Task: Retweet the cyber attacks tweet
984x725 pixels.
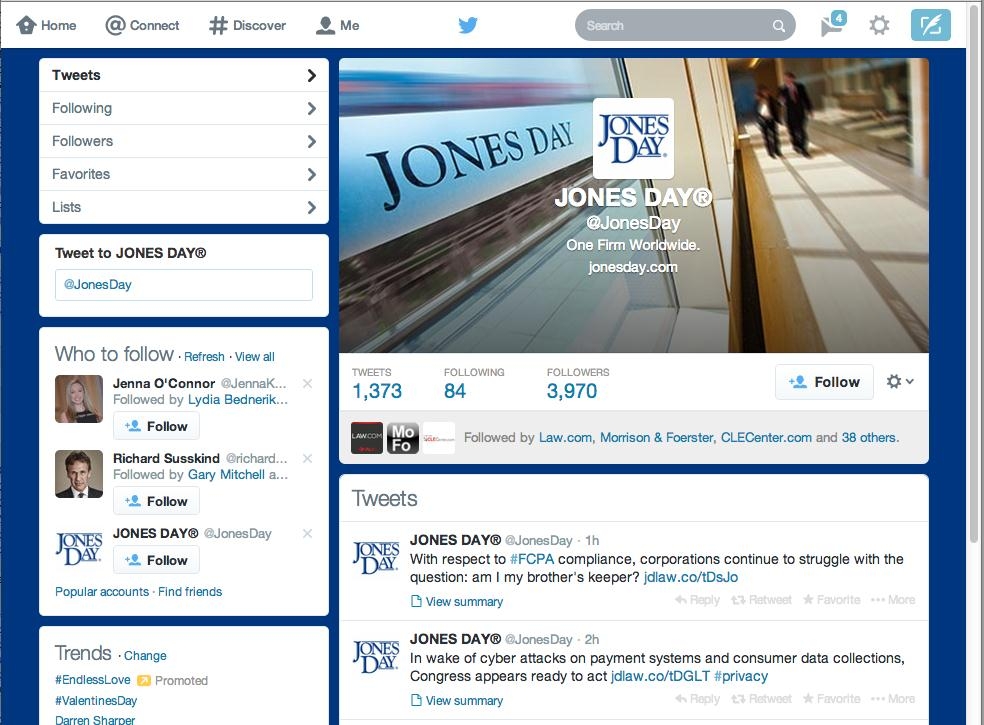Action: pos(761,699)
